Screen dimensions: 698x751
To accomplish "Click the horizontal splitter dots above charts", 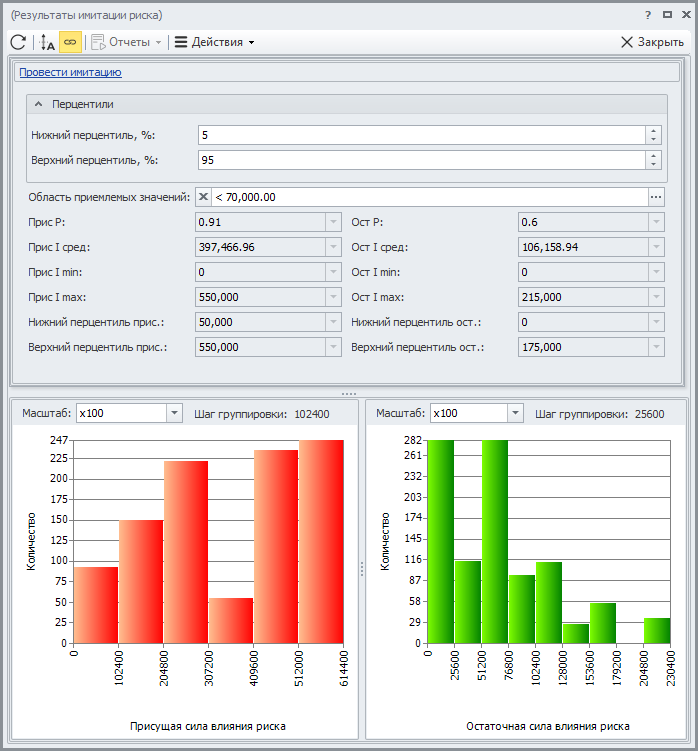I will click(x=348, y=393).
